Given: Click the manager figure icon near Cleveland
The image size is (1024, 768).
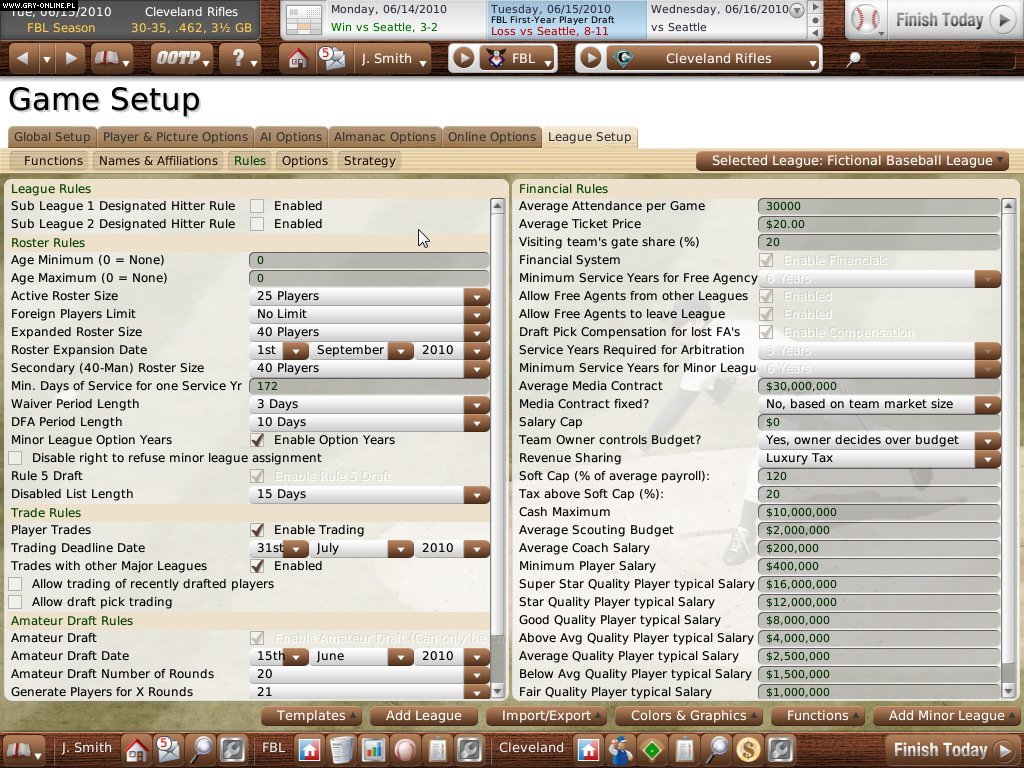Looking at the screenshot, I should click(621, 748).
